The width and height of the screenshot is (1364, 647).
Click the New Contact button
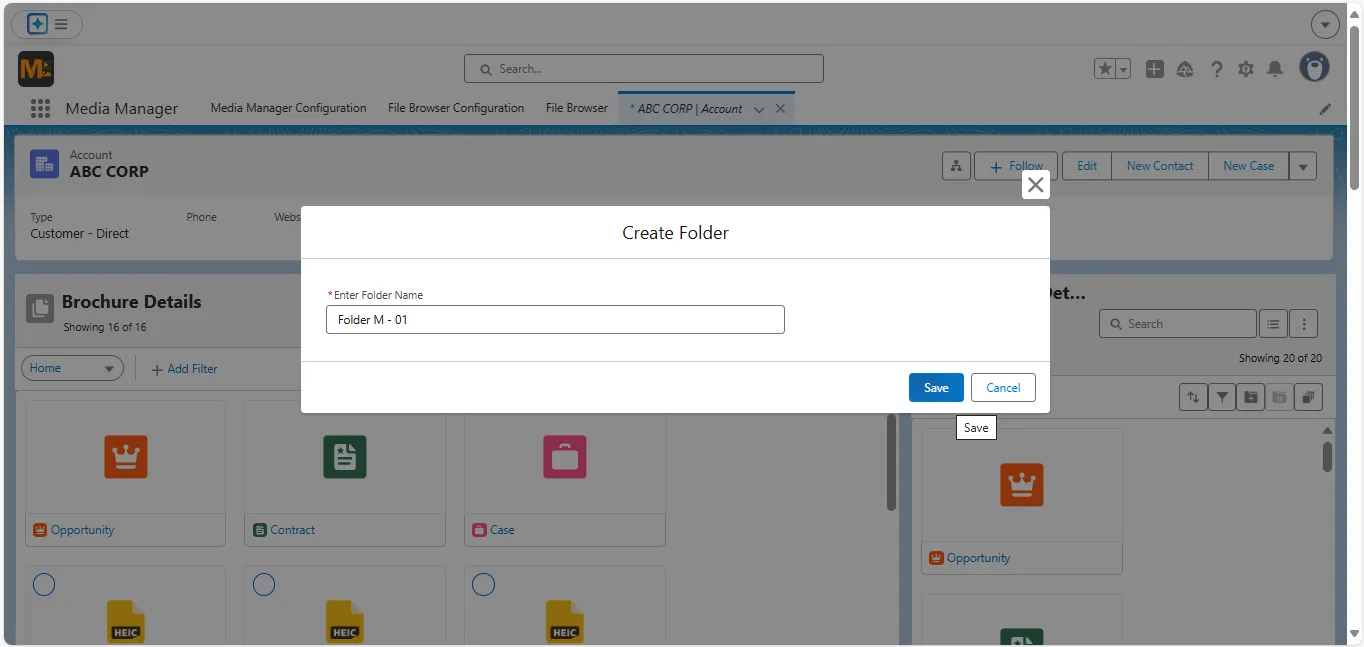tap(1160, 166)
